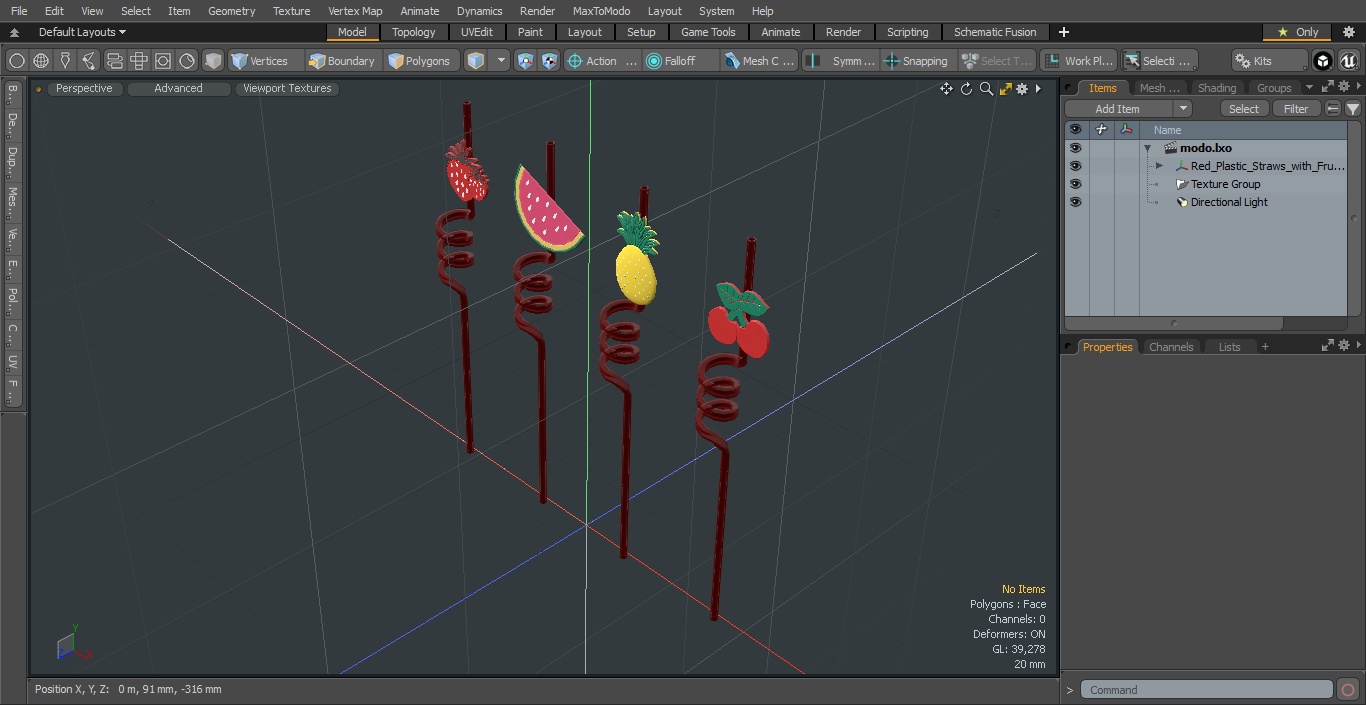Toggle visibility of modo.lxo scene
Image resolution: width=1366 pixels, height=705 pixels.
[x=1075, y=148]
